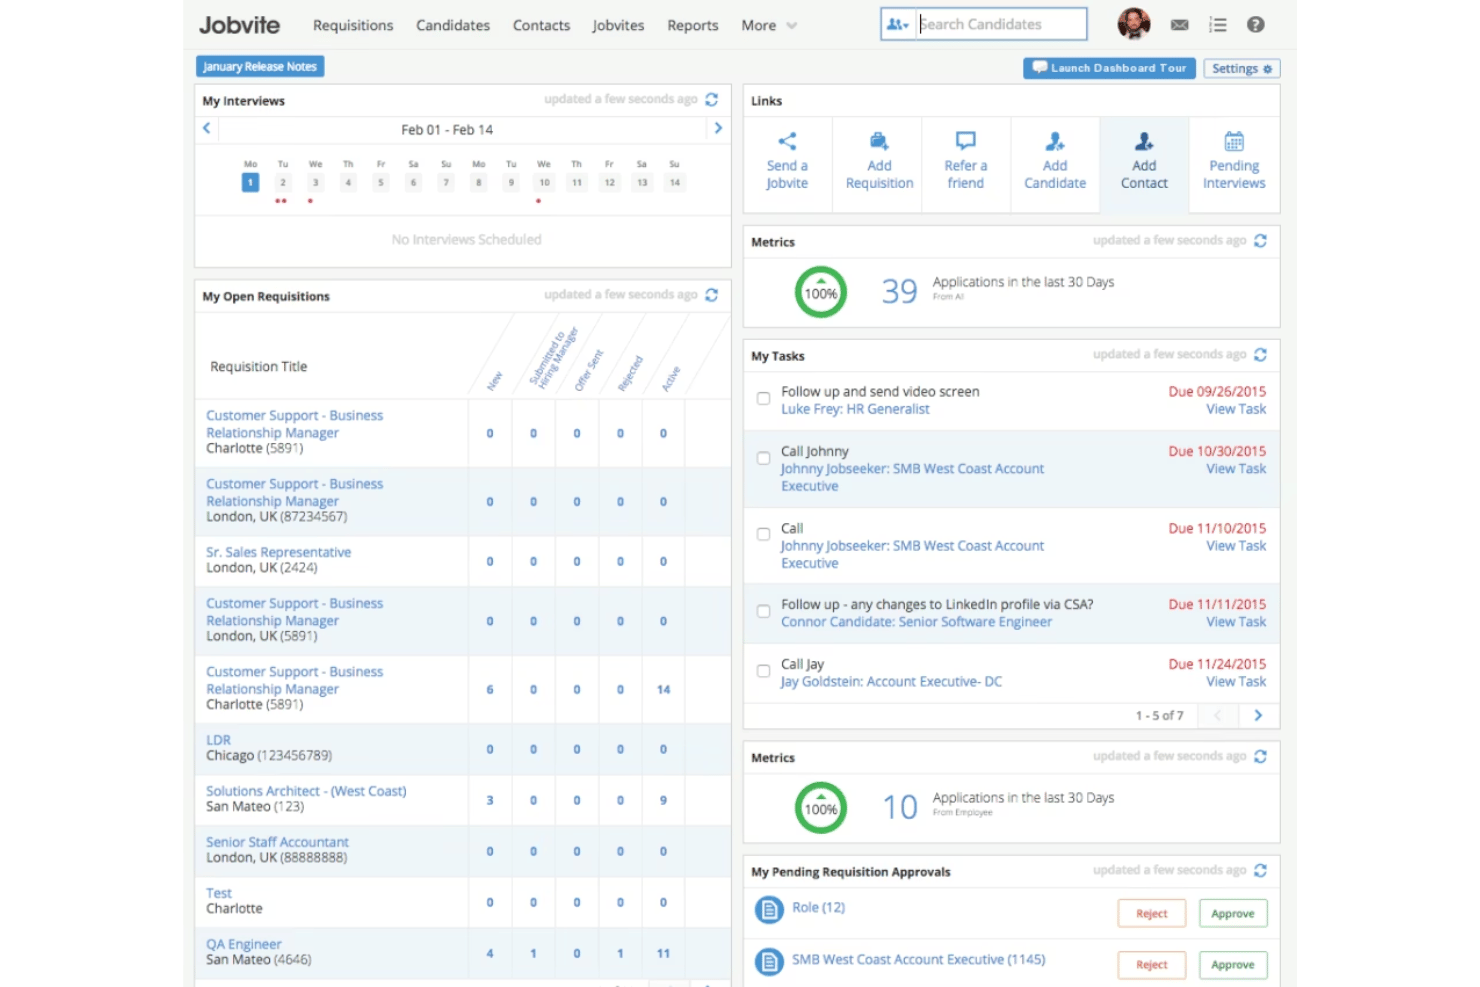Refresh the upper Metrics panel
Image resolution: width=1480 pixels, height=987 pixels.
(1260, 241)
